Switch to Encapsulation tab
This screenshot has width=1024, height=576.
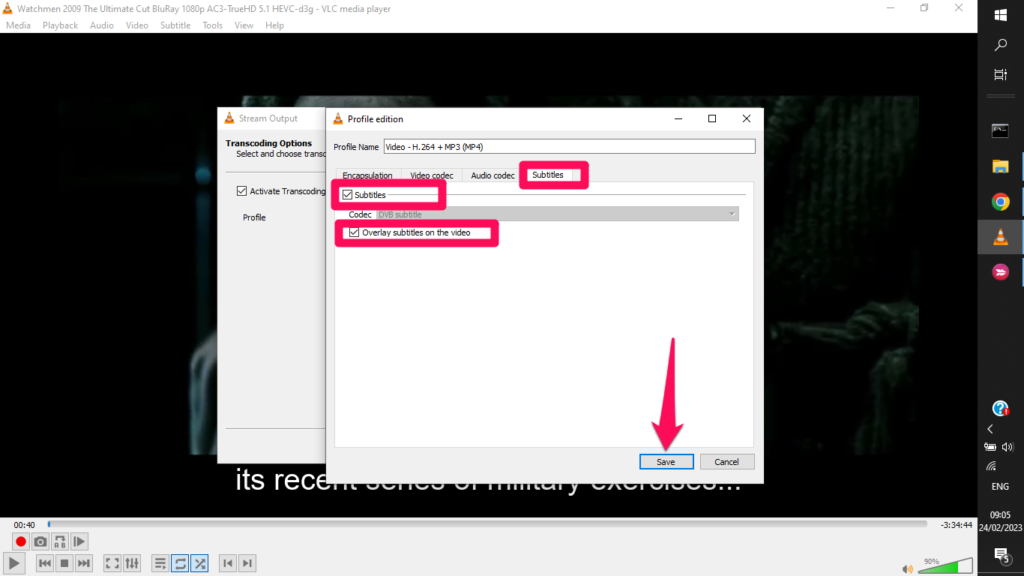point(367,175)
